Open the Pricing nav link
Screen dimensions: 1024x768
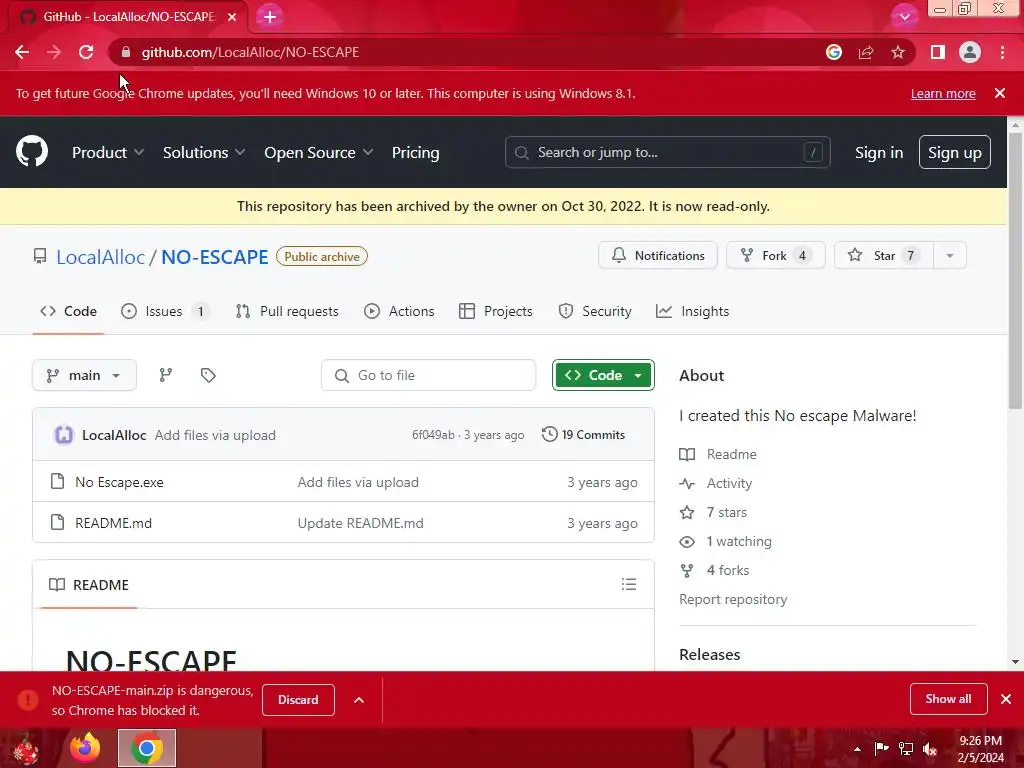click(415, 153)
